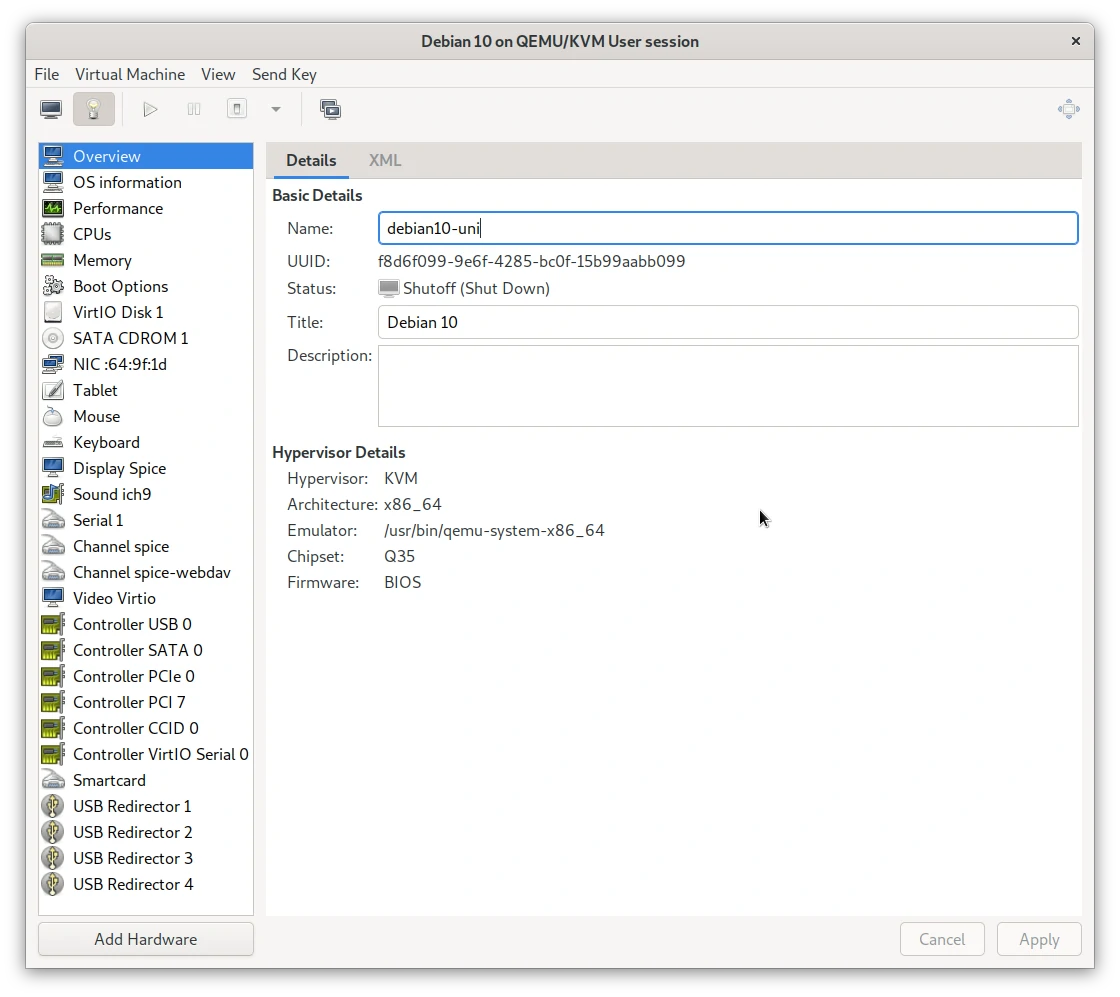The image size is (1120, 997).
Task: Close the Debian 10 window
Action: 1076,41
